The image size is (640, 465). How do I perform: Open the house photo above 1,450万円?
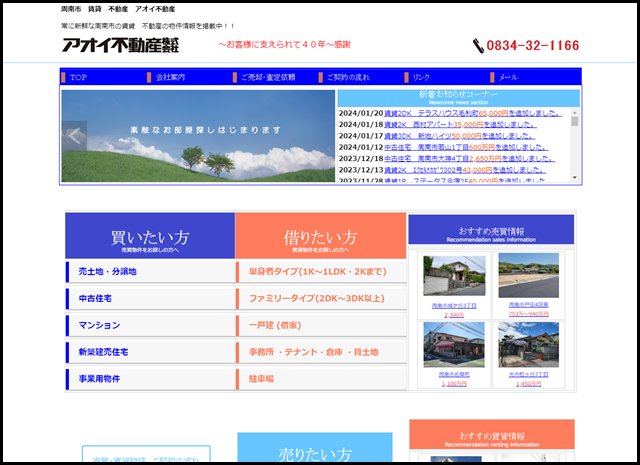coord(529,345)
